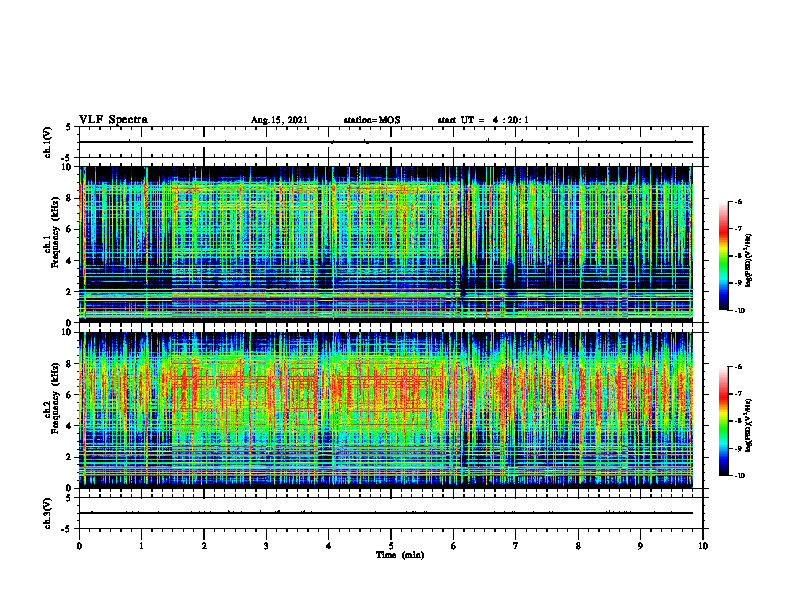This screenshot has height=612, width=792.
Task: Click the "2" kHz tick on ch.2 frequency axis
Action: [70, 457]
